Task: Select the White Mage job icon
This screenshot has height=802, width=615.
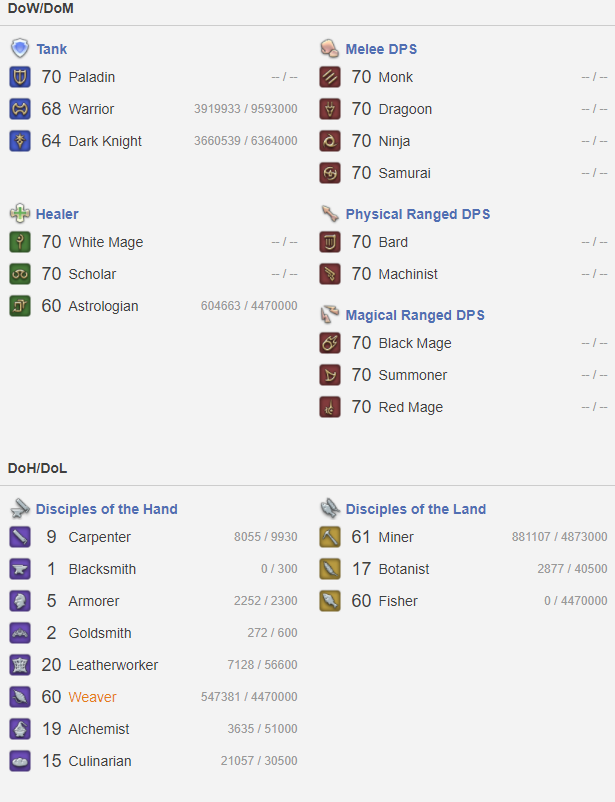Action: (20, 242)
